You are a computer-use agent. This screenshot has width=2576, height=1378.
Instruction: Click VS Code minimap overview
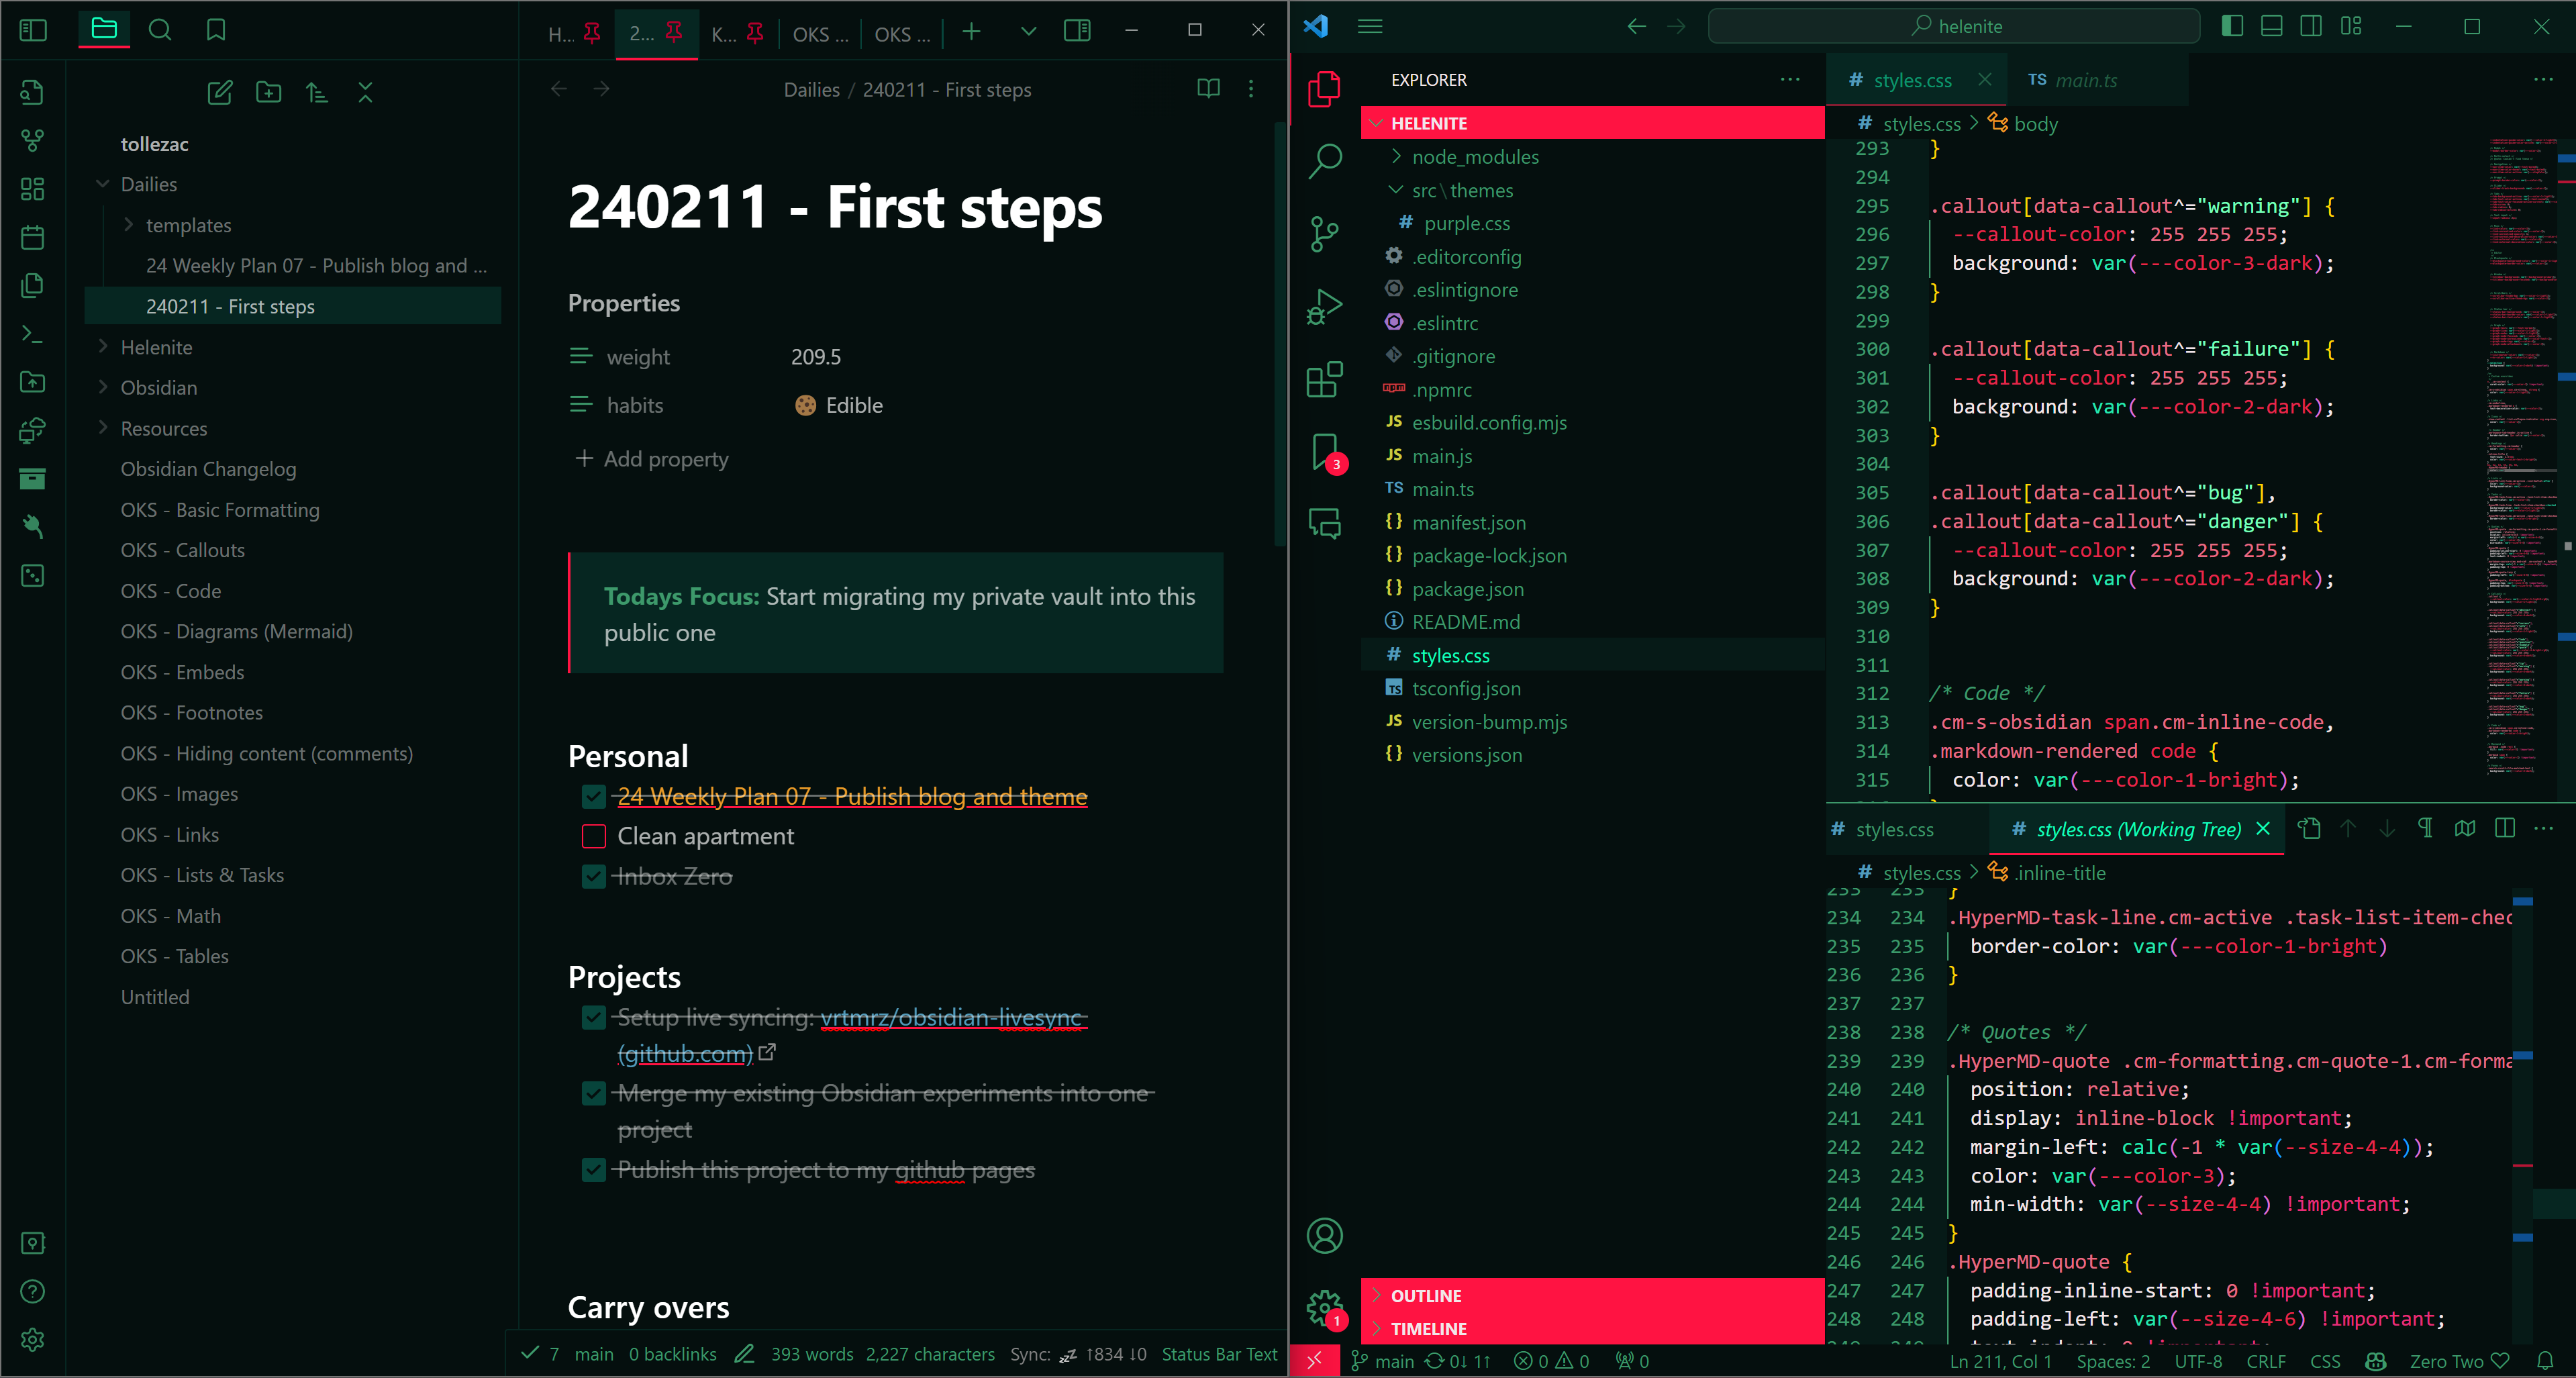pyautogui.click(x=2521, y=457)
